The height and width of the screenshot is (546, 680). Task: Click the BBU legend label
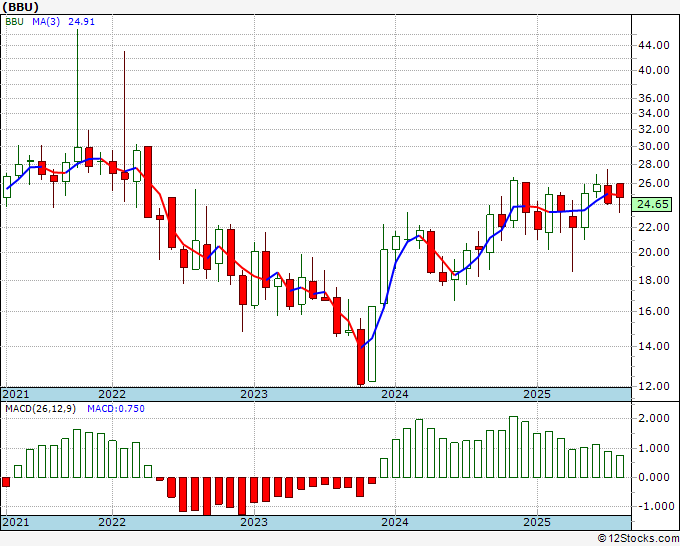pos(14,21)
